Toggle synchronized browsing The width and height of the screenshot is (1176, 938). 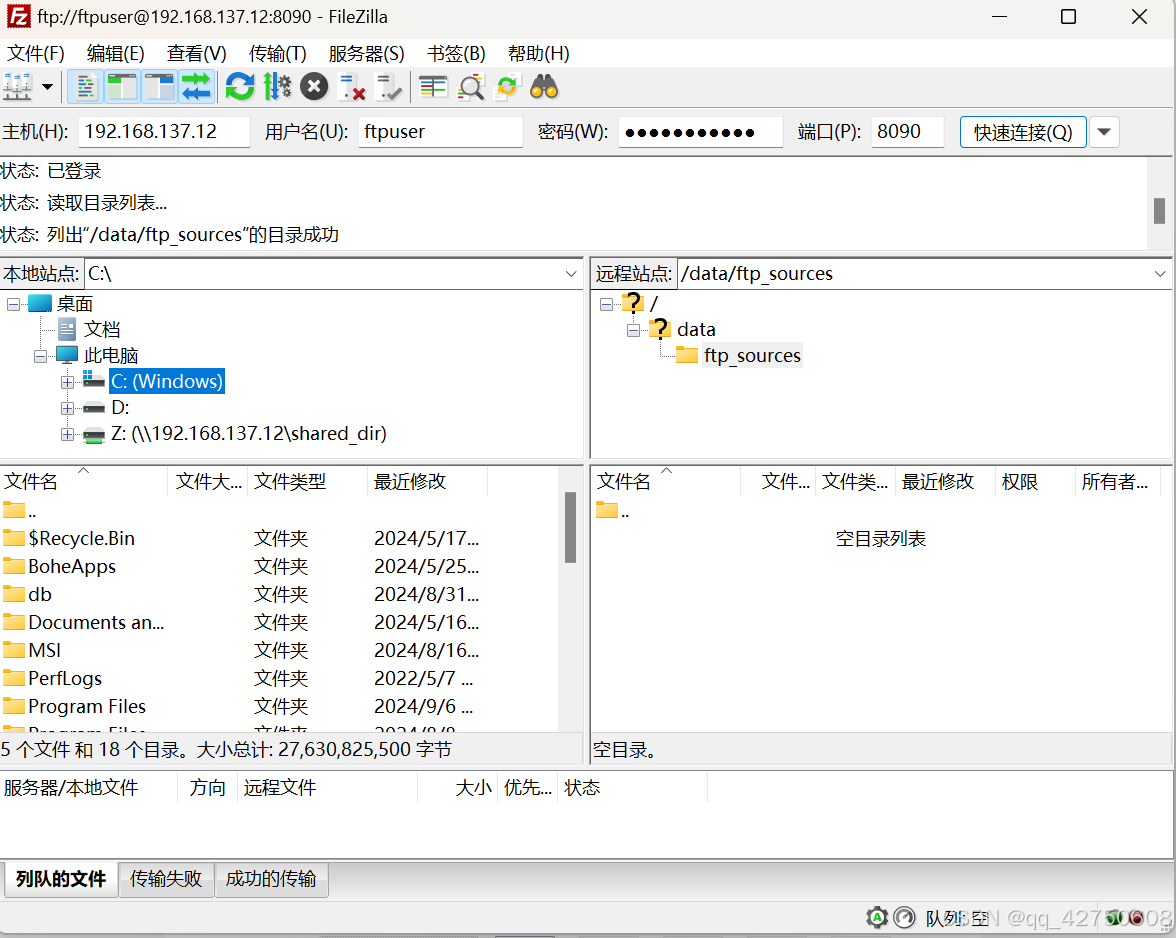[508, 87]
